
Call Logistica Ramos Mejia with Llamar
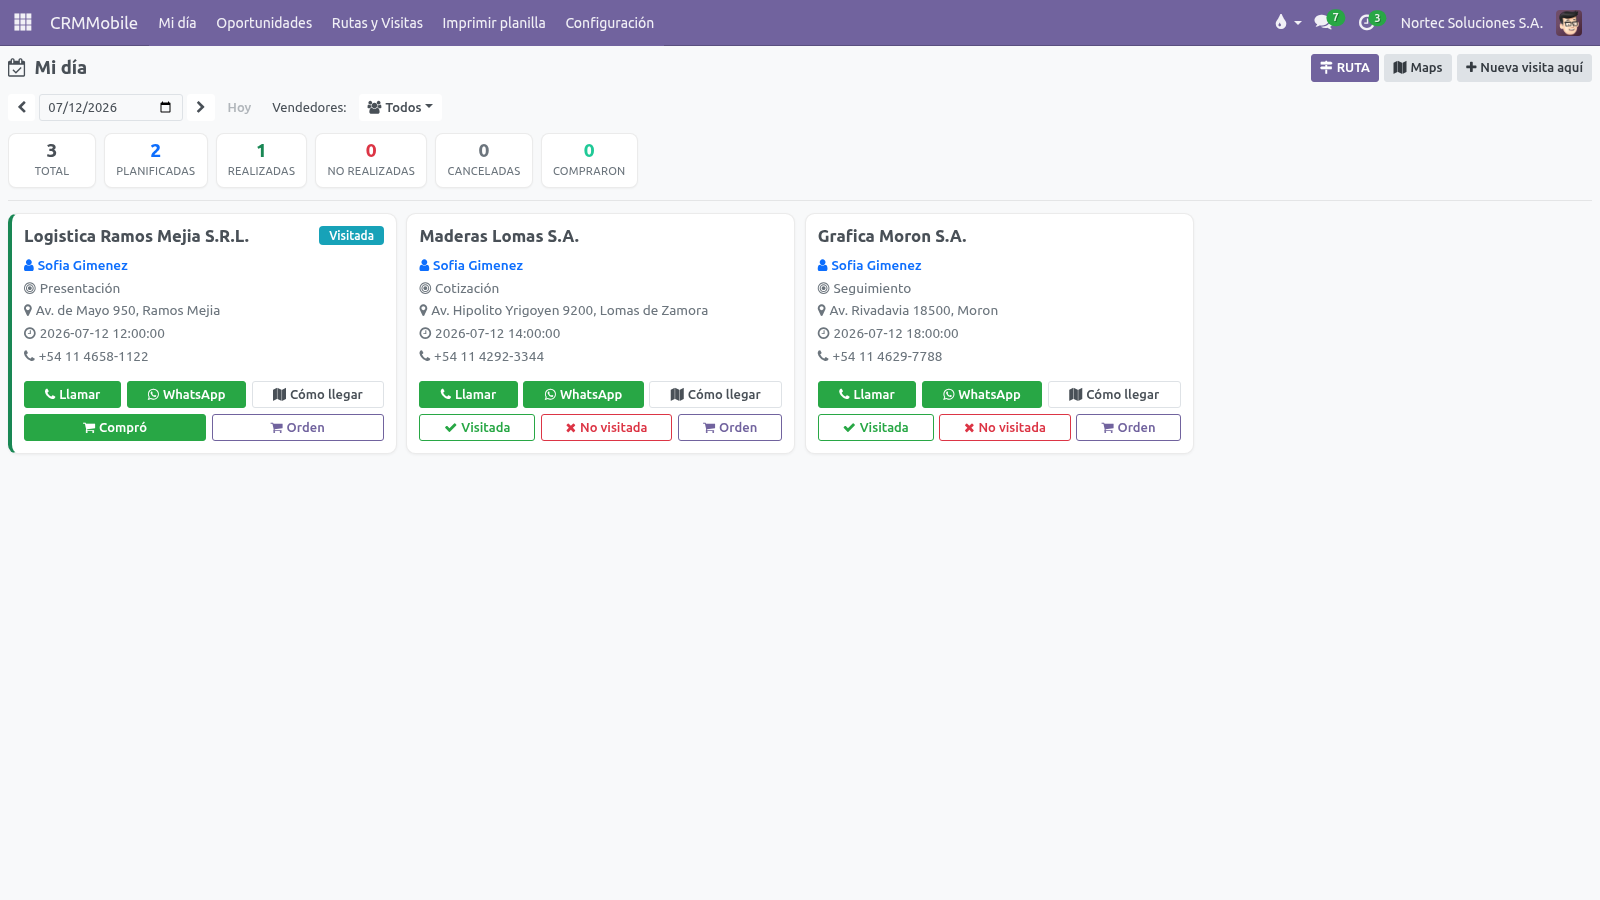72,394
